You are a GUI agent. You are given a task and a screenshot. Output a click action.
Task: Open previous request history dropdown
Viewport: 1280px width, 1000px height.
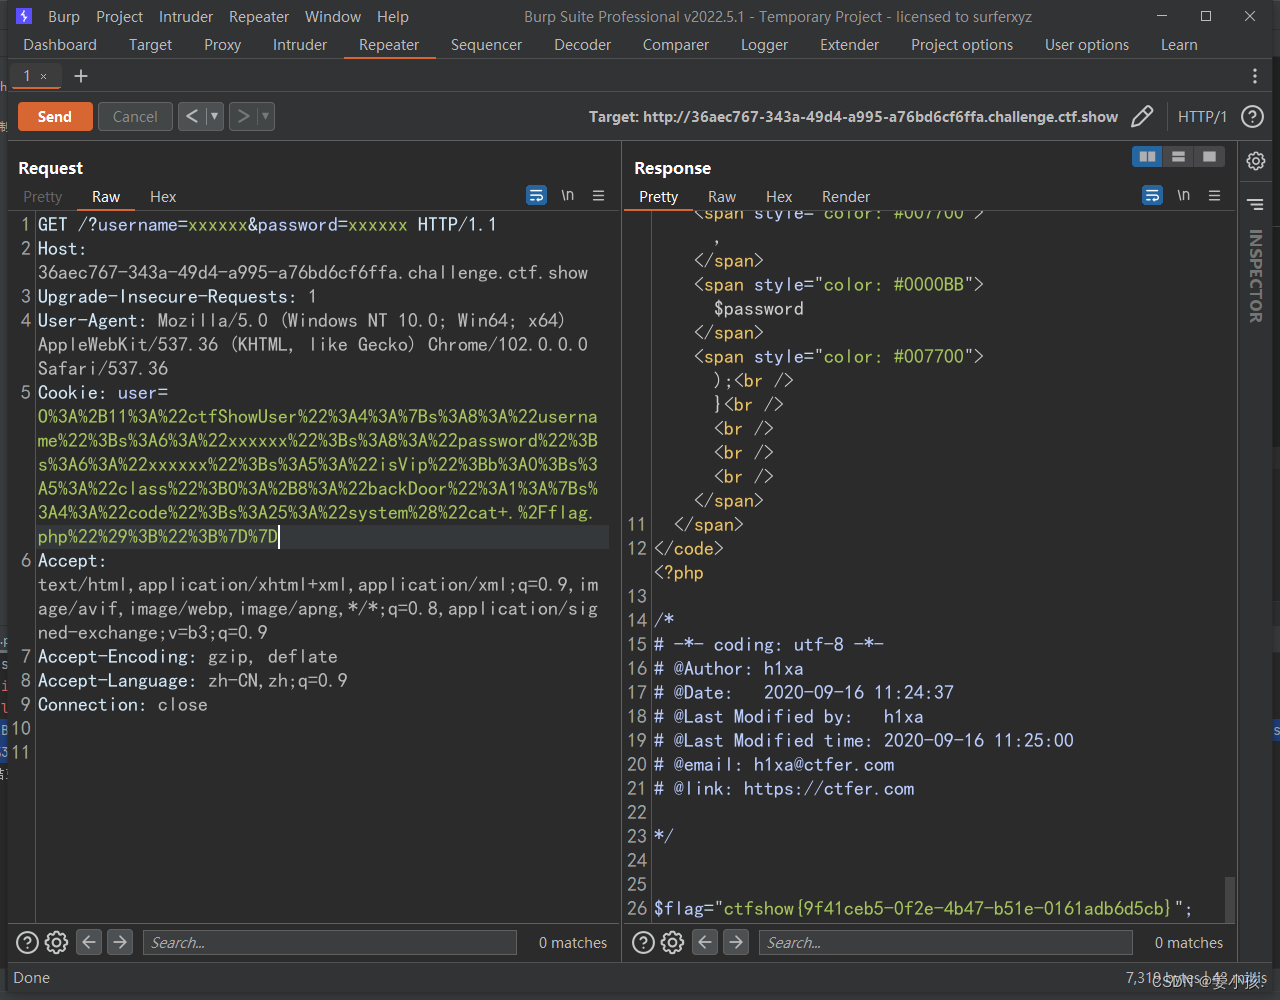(214, 116)
